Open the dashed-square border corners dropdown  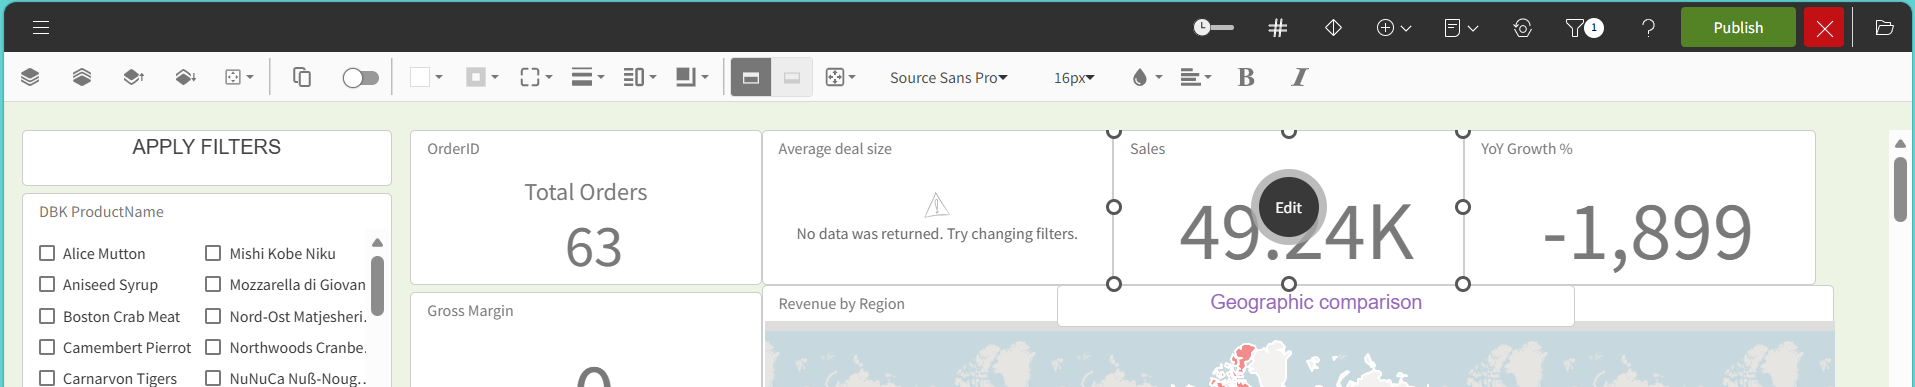coord(537,77)
